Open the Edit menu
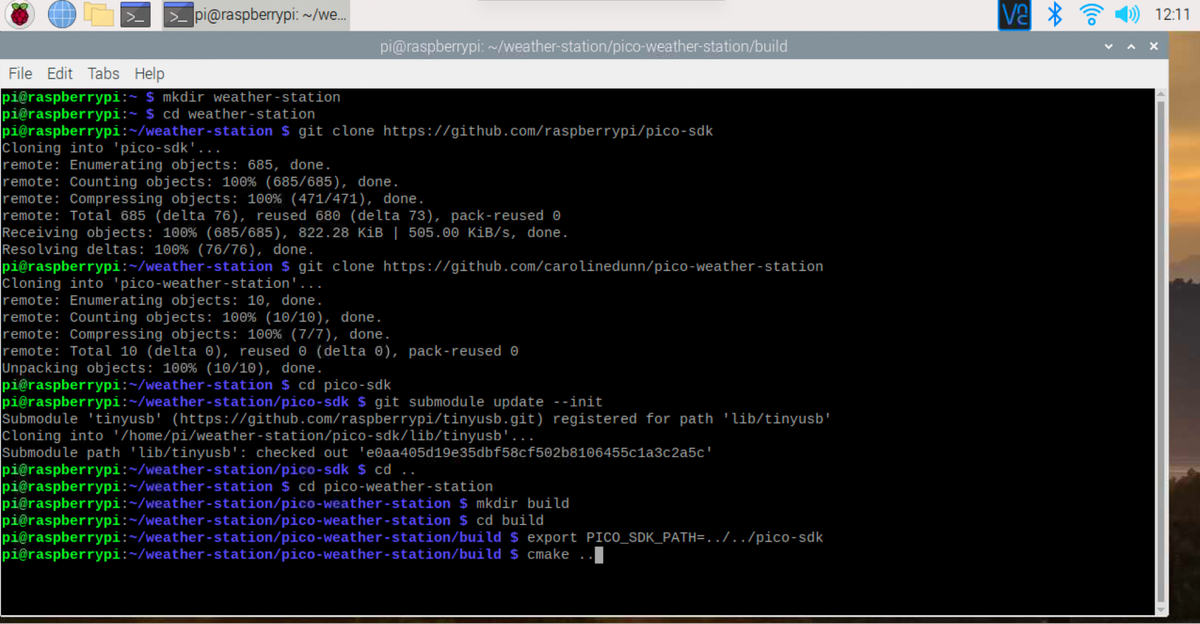The width and height of the screenshot is (1200, 624). click(60, 73)
